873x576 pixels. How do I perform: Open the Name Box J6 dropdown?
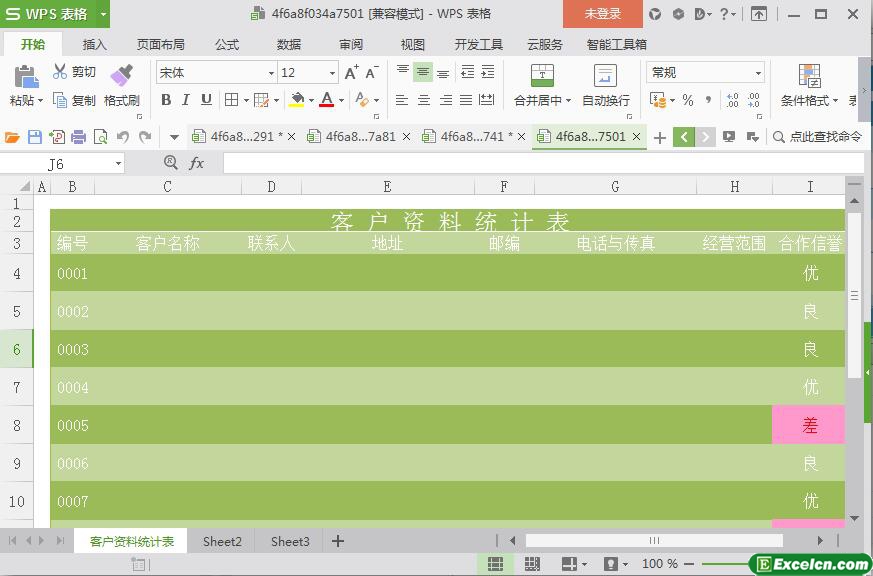[118, 164]
